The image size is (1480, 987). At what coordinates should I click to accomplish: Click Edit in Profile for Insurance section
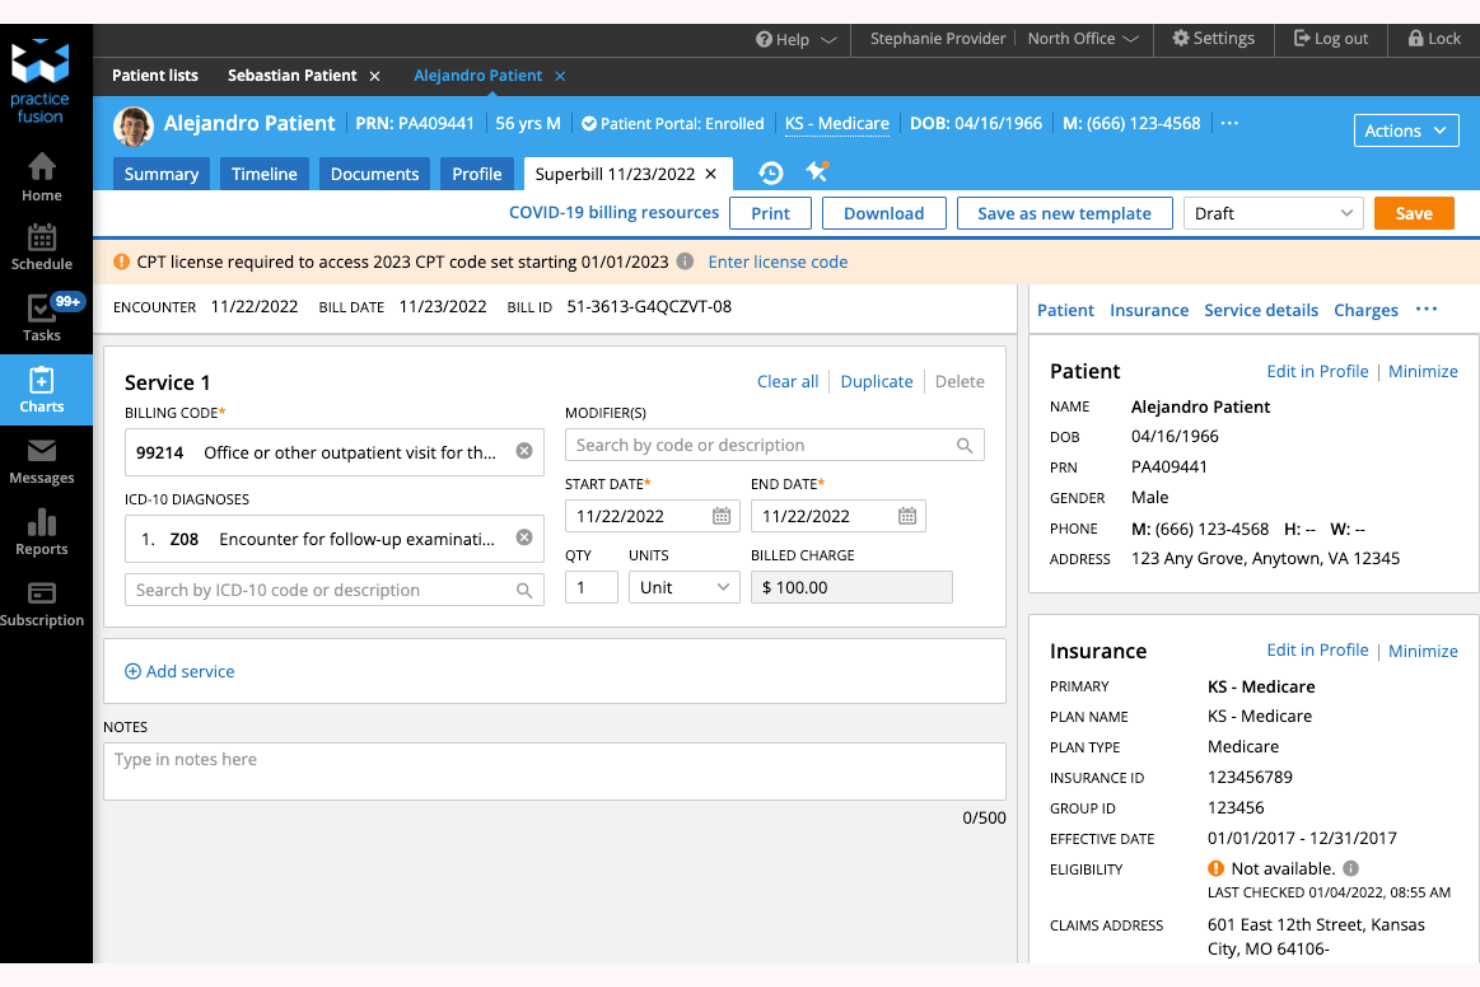1317,650
